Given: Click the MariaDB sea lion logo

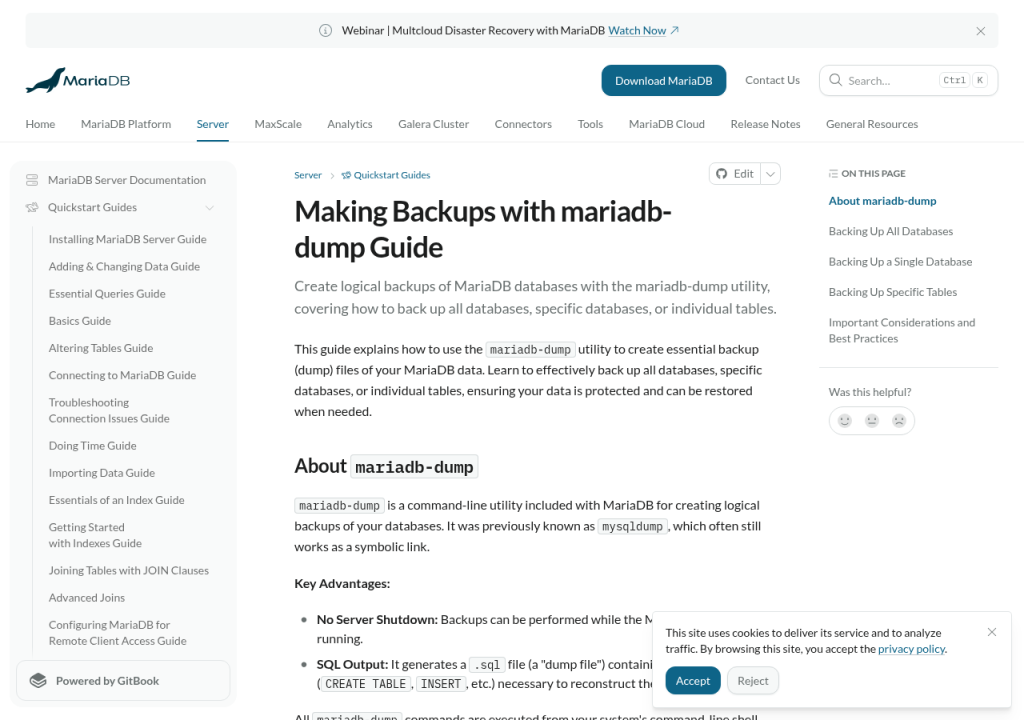Looking at the screenshot, I should tap(78, 80).
